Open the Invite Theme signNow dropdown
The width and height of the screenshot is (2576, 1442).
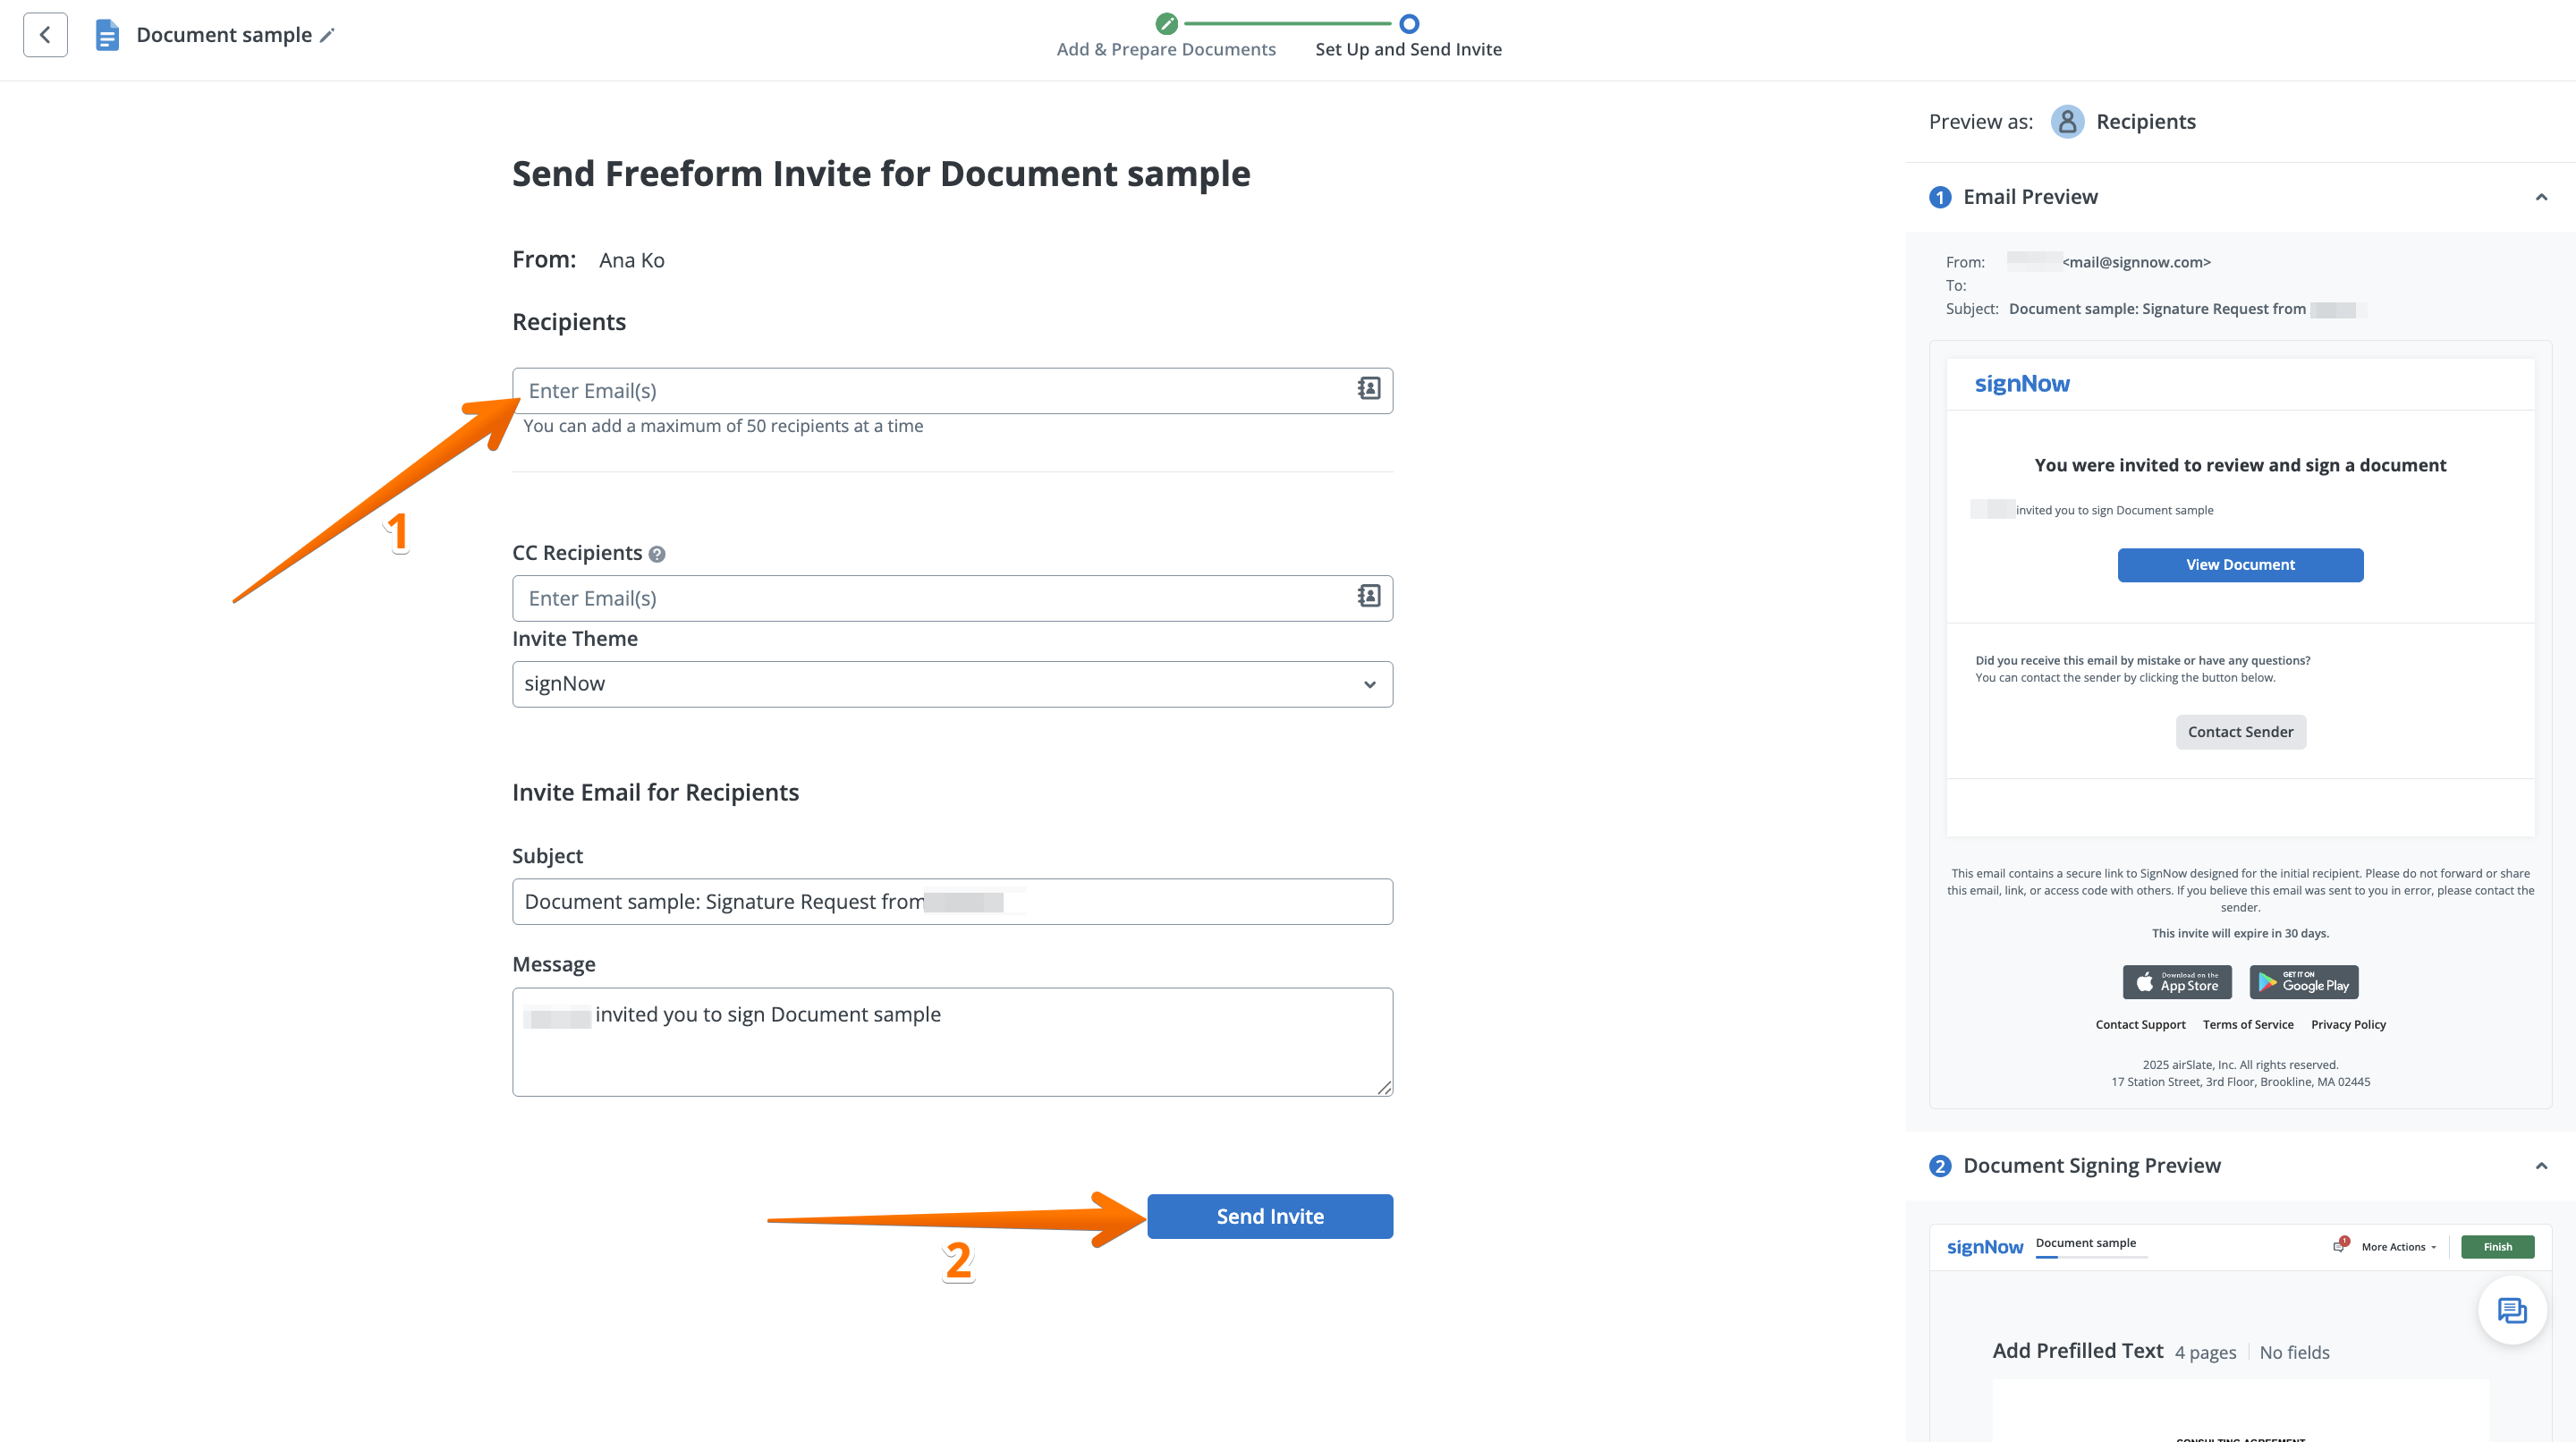tap(951, 684)
